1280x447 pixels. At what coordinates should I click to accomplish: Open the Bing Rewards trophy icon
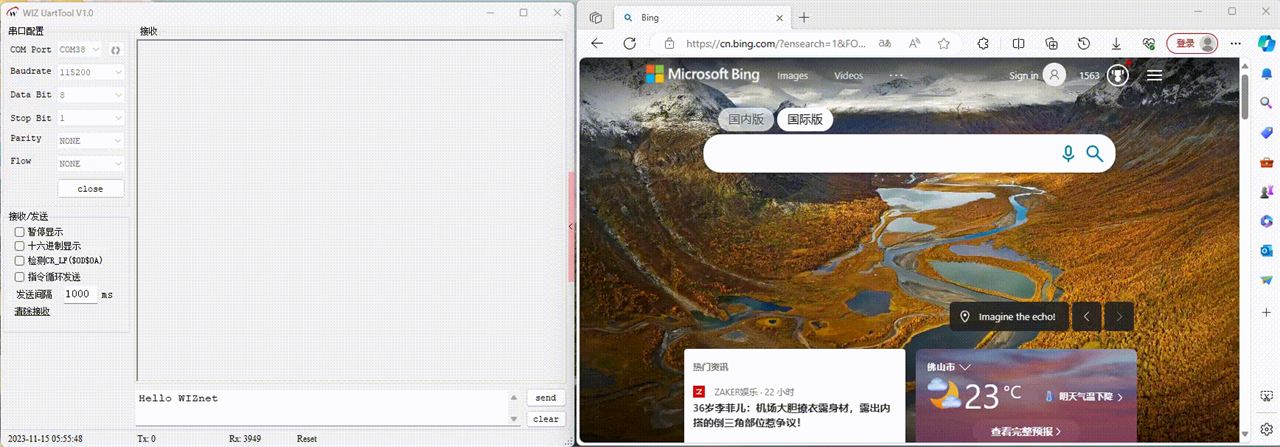(1117, 75)
